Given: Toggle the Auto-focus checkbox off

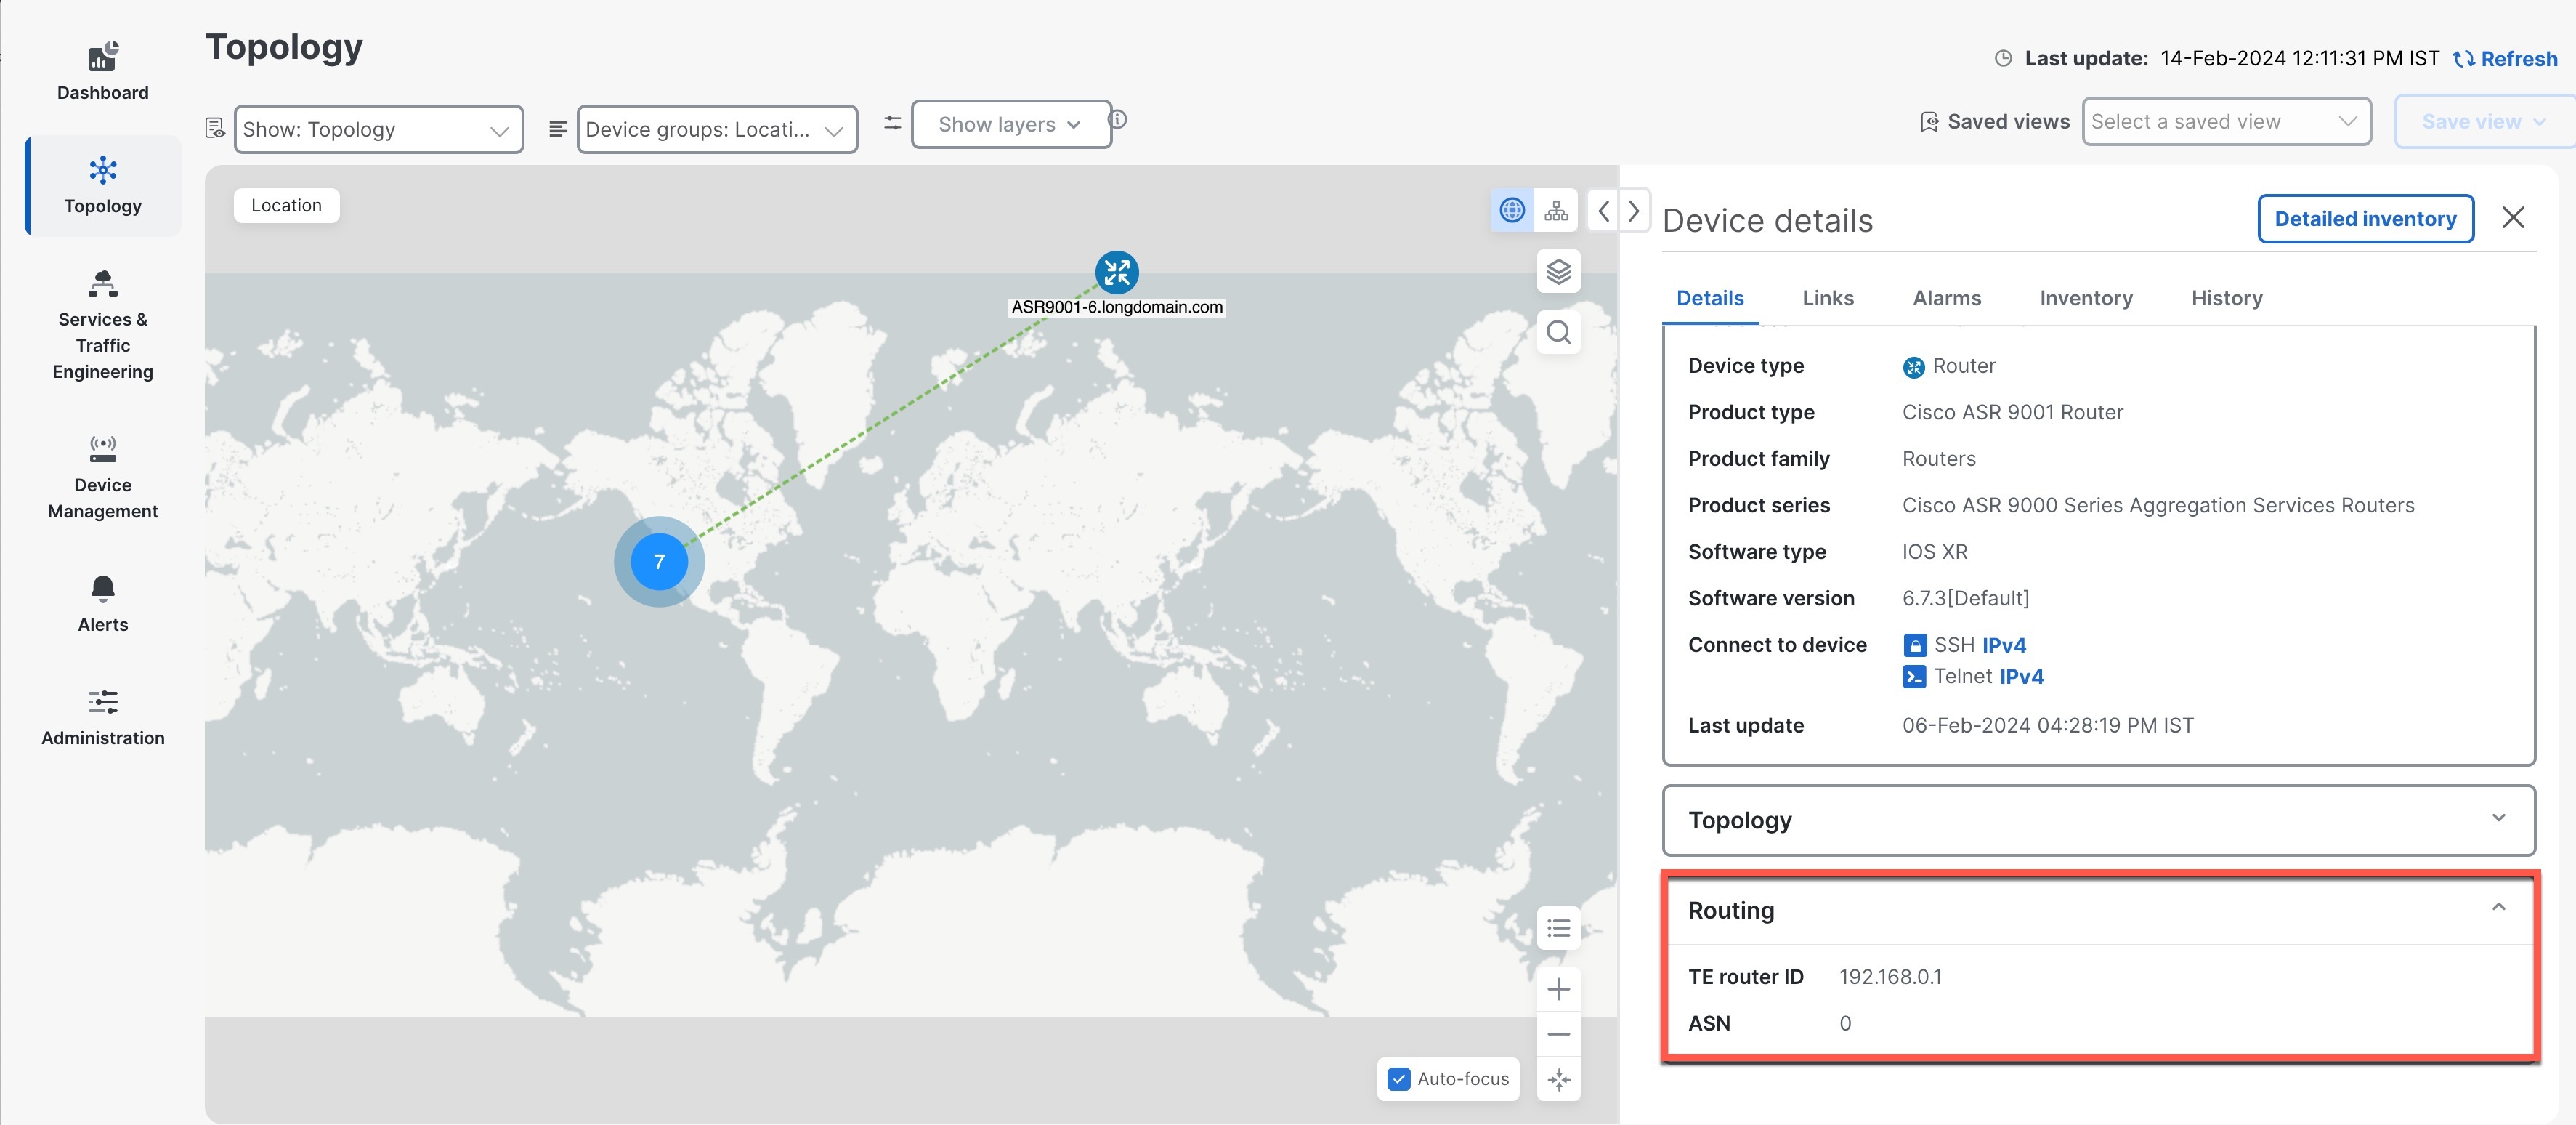Looking at the screenshot, I should [1398, 1079].
